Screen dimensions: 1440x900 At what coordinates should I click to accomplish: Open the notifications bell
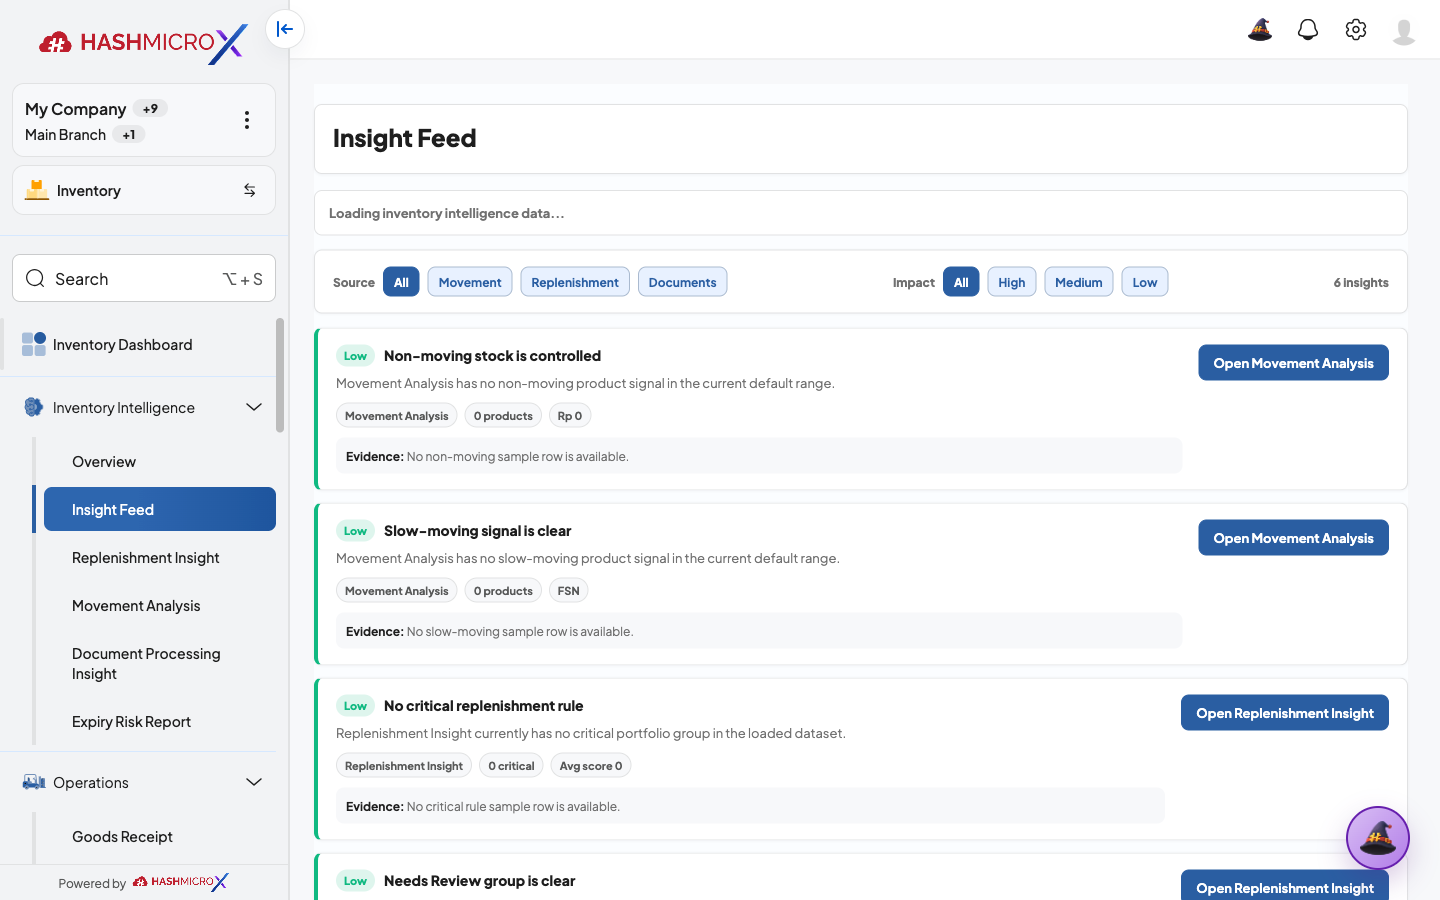1308,30
